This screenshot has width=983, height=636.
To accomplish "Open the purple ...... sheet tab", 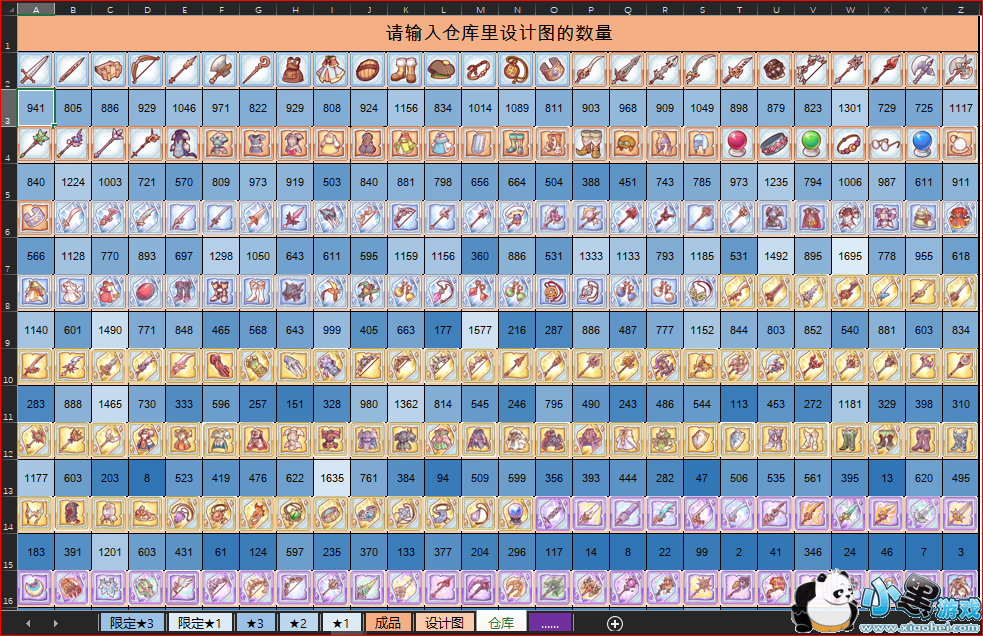I will point(550,623).
